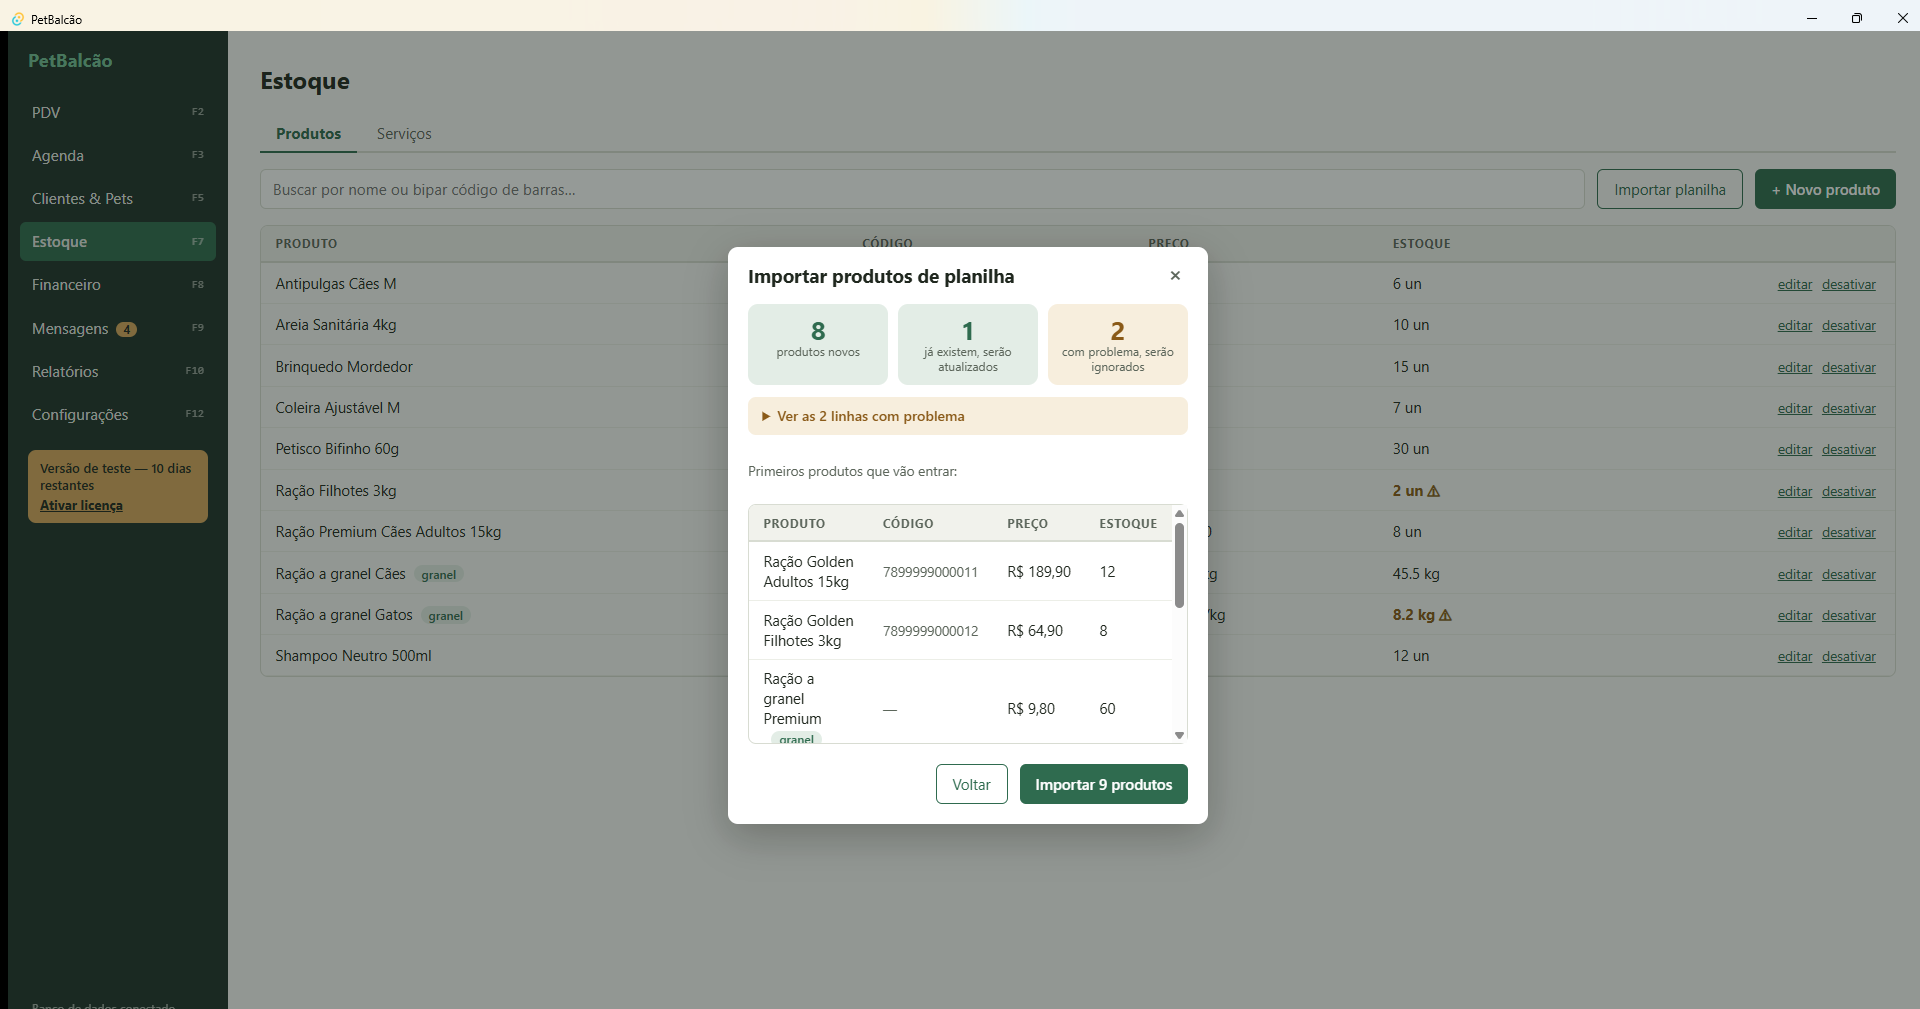Click editar for Antipulgas Cães M
Screen dimensions: 1920x1009
click(1795, 284)
